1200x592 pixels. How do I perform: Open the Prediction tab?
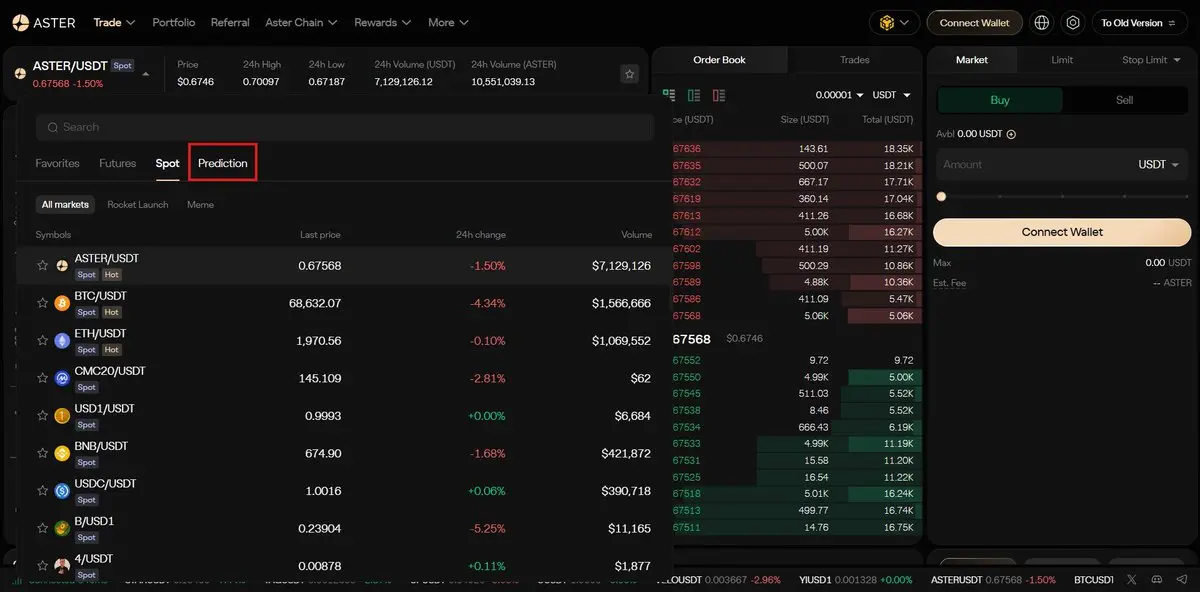click(x=223, y=163)
